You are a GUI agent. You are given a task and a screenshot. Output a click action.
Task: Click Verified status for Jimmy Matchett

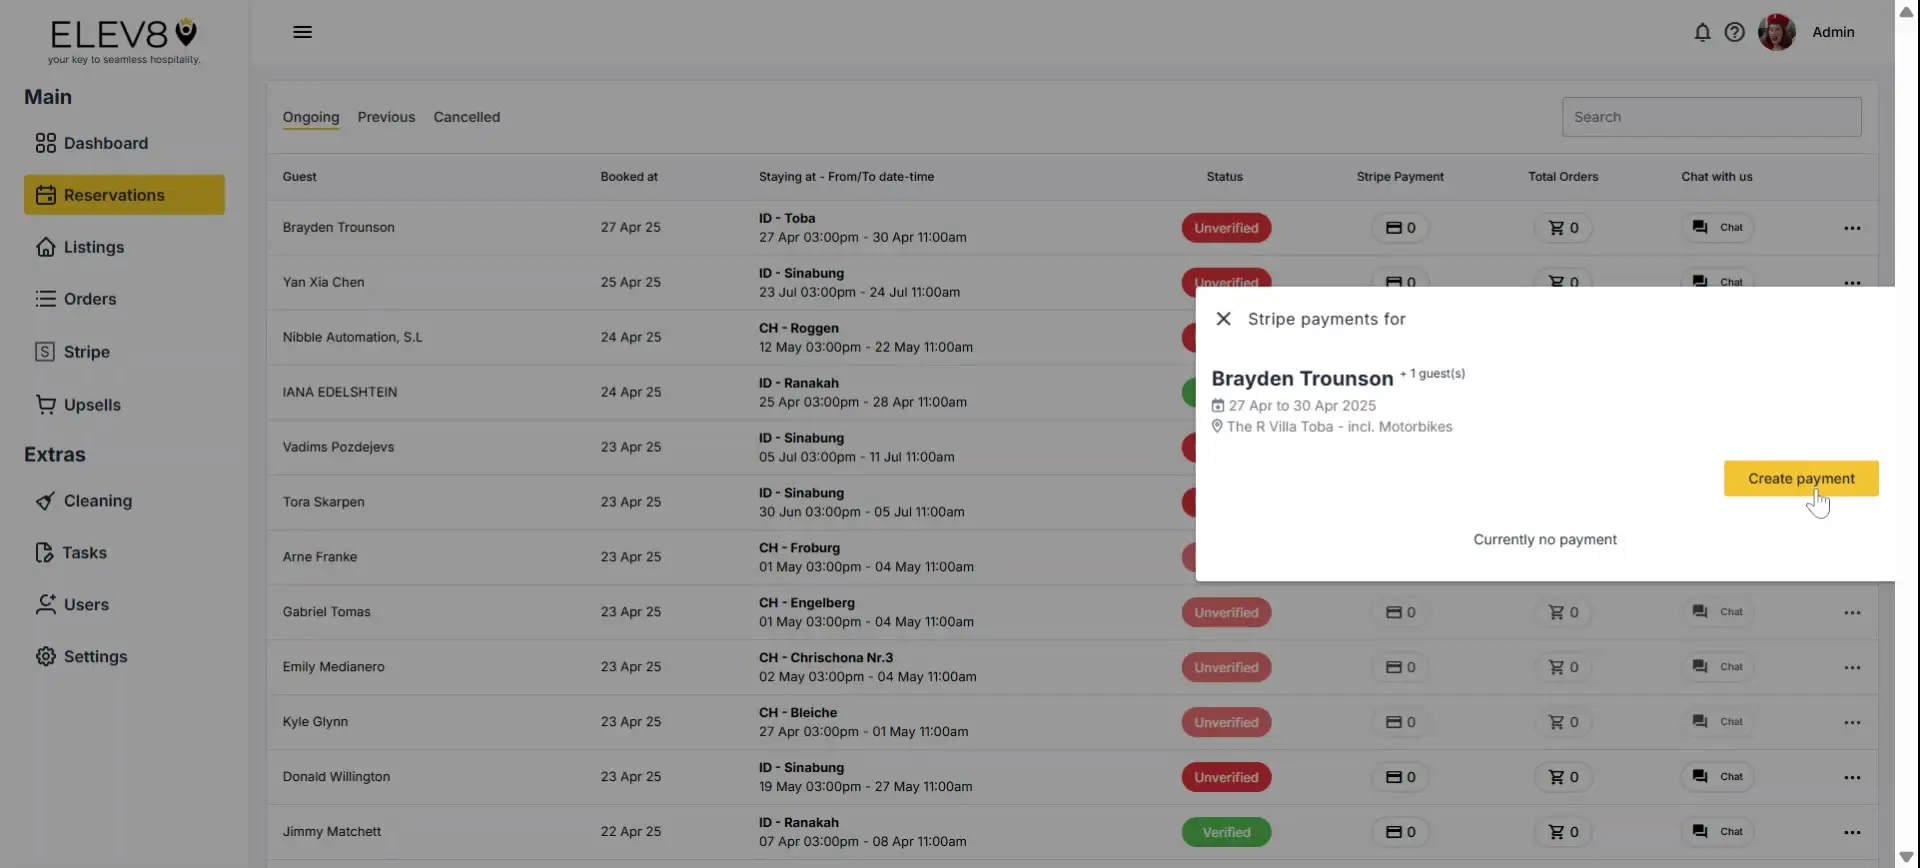[1226, 832]
